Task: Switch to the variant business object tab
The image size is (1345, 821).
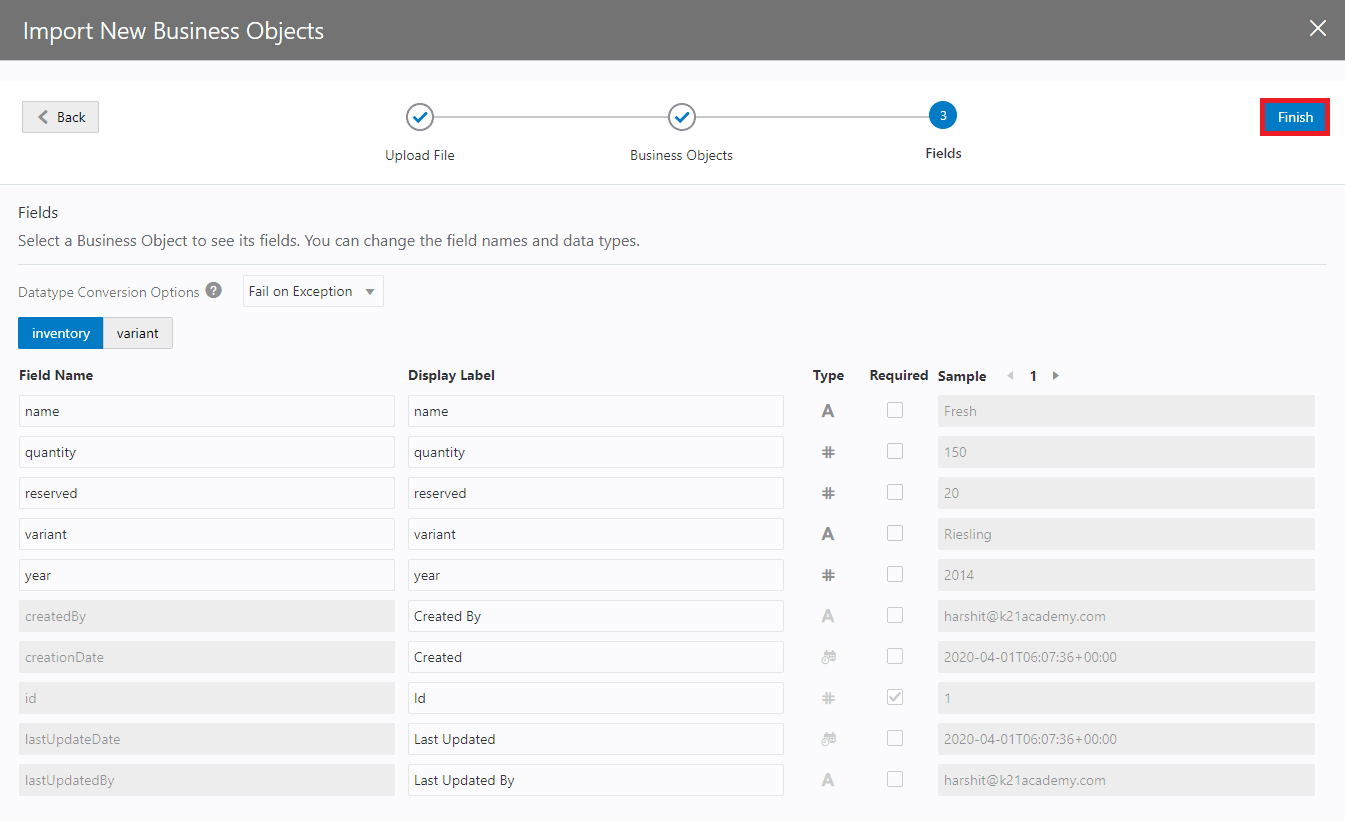Action: click(x=138, y=333)
